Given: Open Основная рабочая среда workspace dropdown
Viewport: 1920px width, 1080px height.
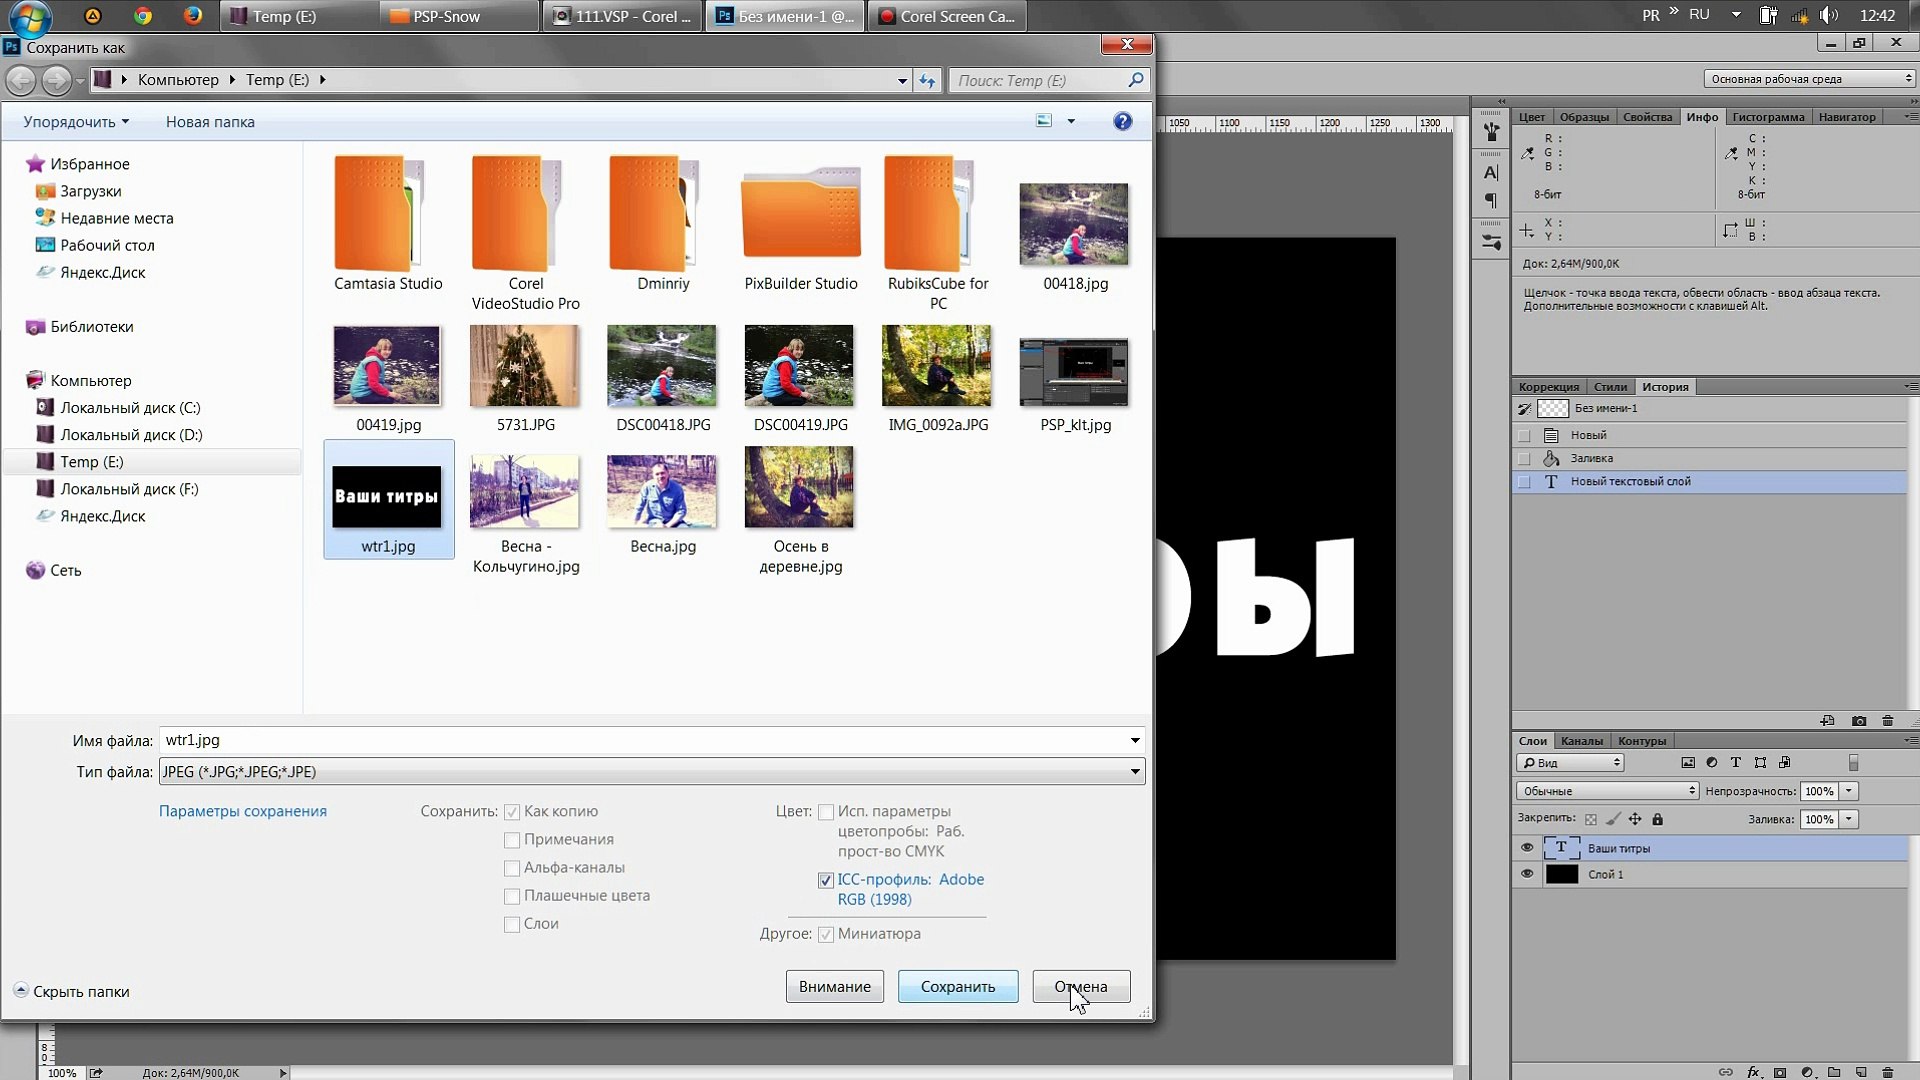Looking at the screenshot, I should [1809, 79].
